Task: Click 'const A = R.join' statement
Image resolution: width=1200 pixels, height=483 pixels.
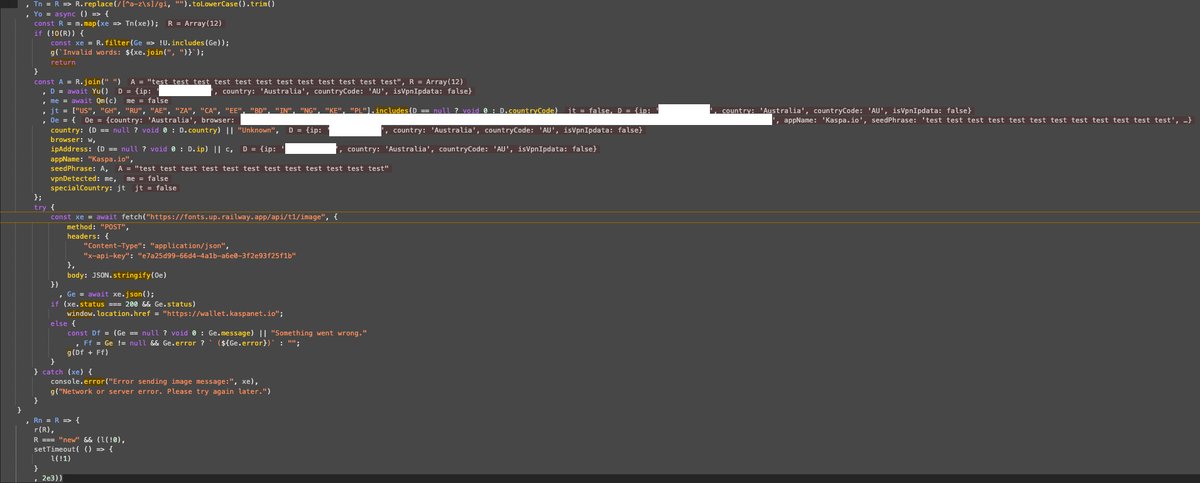Action: click(x=78, y=81)
